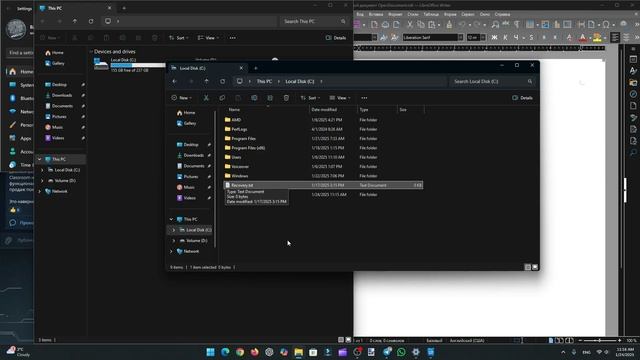
Task: Rename the selected file via toolbar icon
Action: click(254, 98)
